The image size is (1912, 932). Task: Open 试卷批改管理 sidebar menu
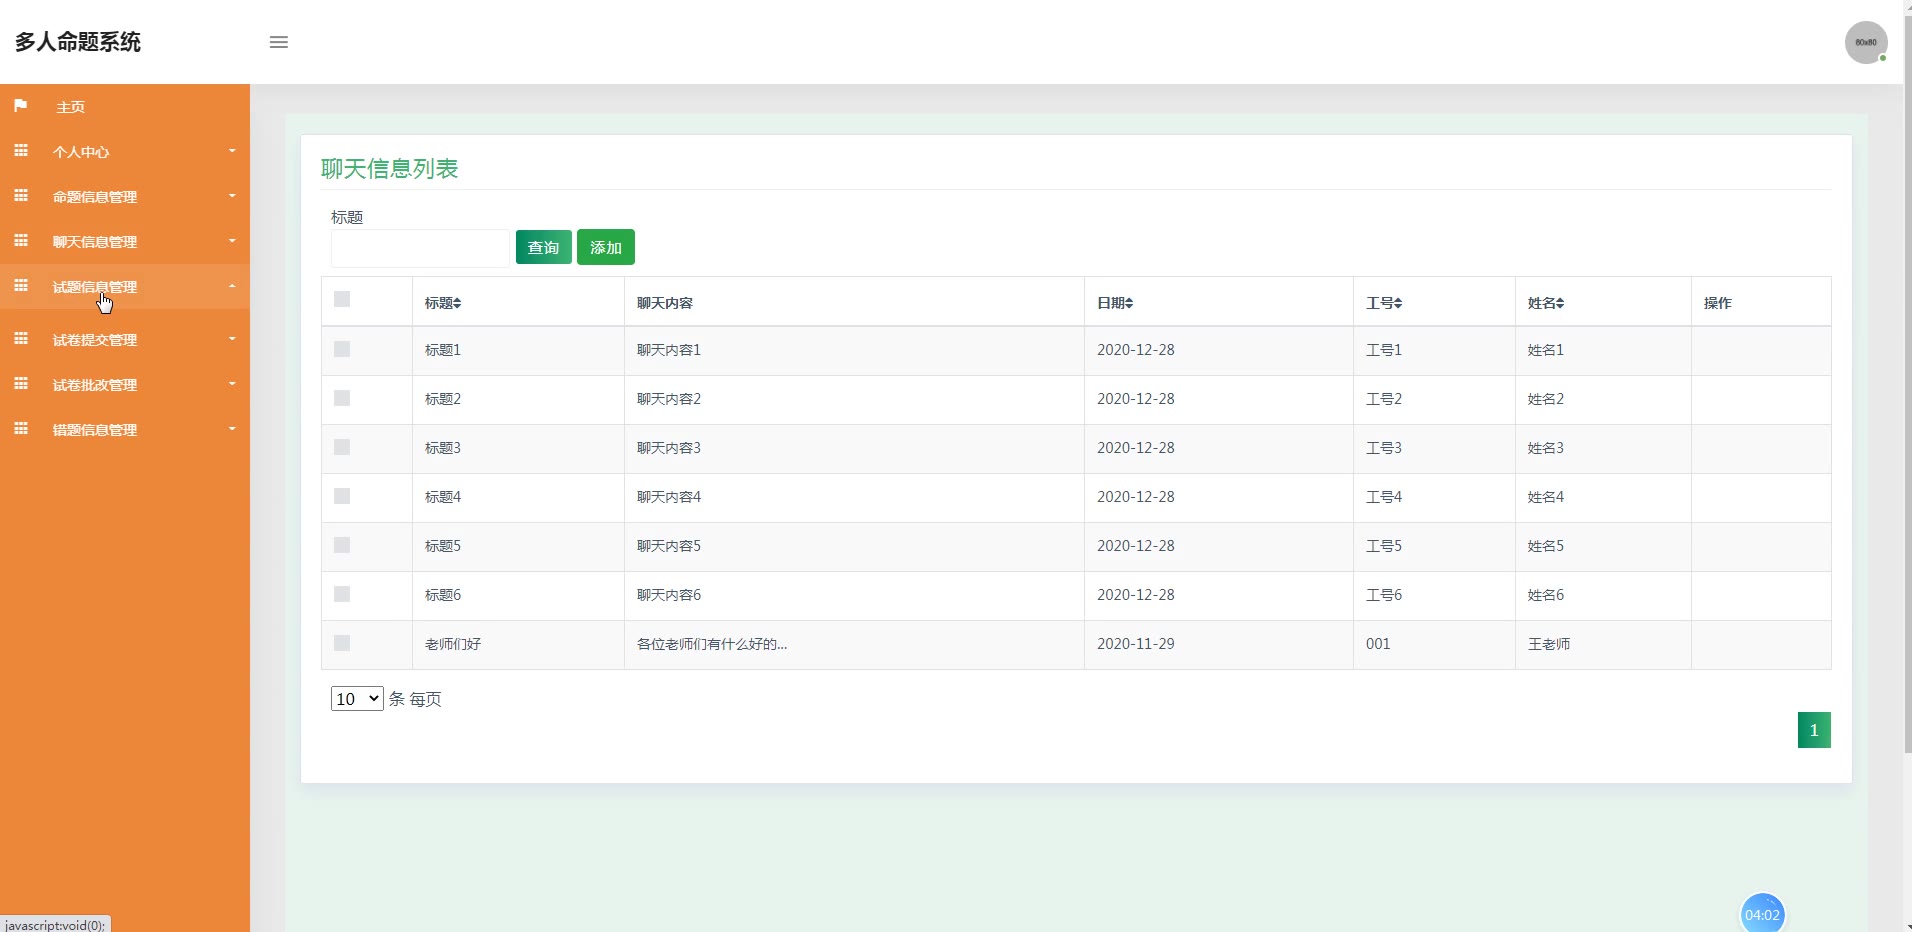[125, 384]
